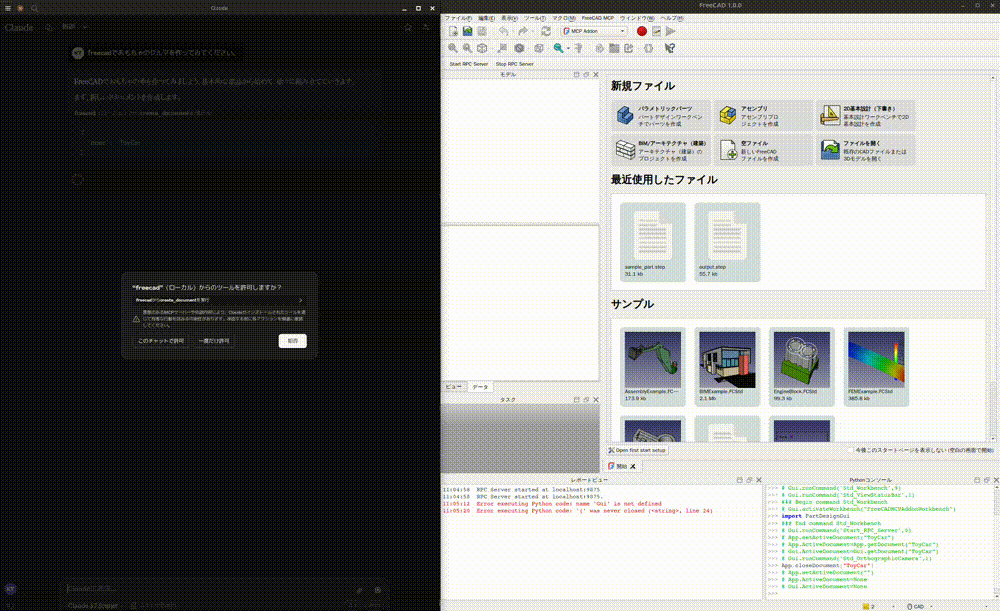Click the What's This help icon

[670, 47]
